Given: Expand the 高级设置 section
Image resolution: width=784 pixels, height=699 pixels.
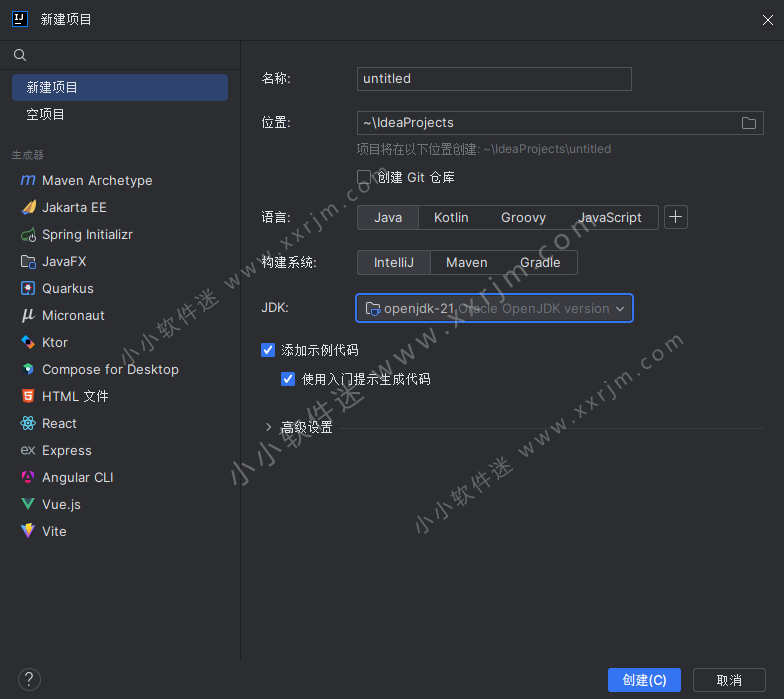Looking at the screenshot, I should (268, 427).
